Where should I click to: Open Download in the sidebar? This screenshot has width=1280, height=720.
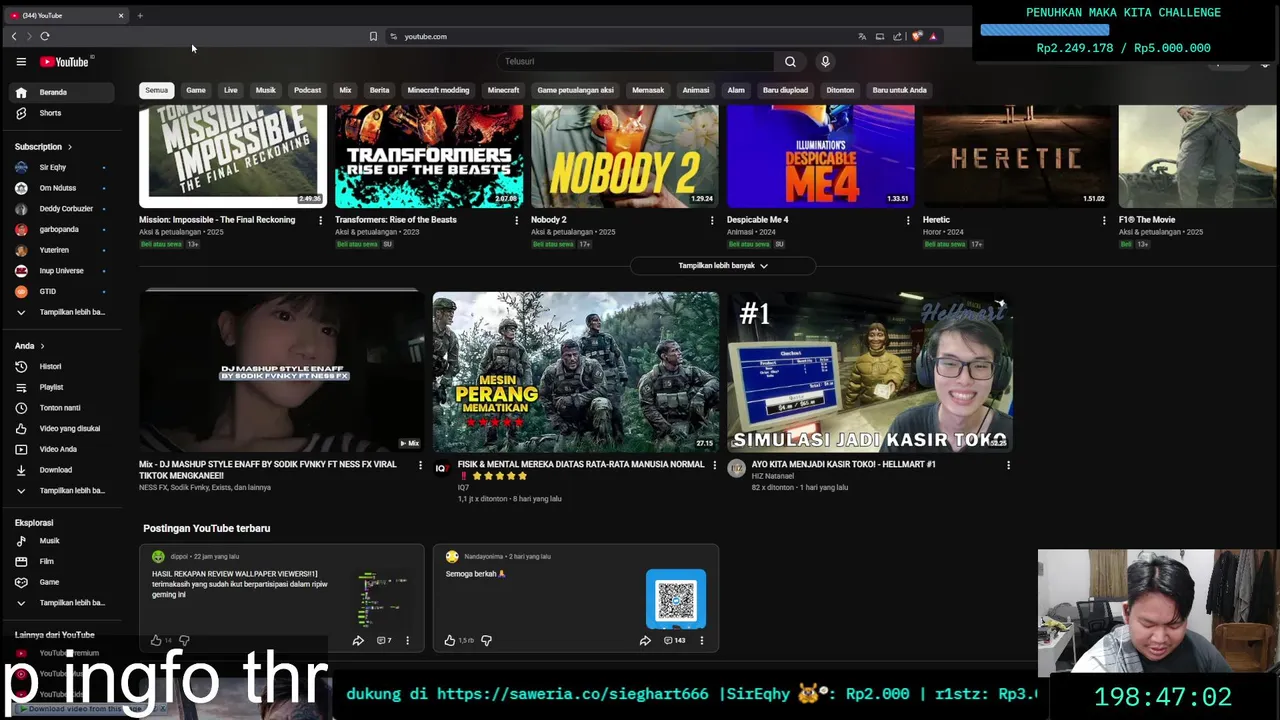click(x=61, y=470)
